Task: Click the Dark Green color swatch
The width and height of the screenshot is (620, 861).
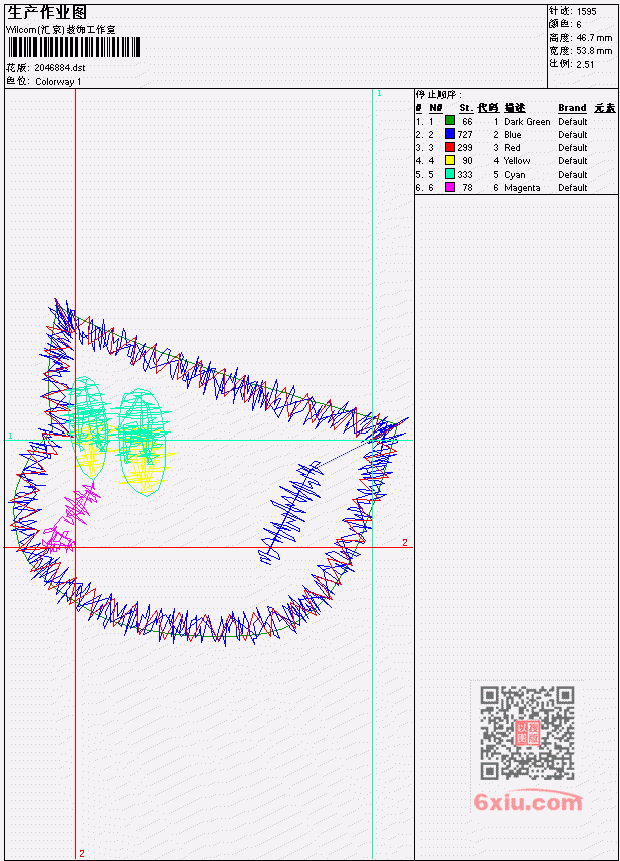Action: click(x=450, y=121)
